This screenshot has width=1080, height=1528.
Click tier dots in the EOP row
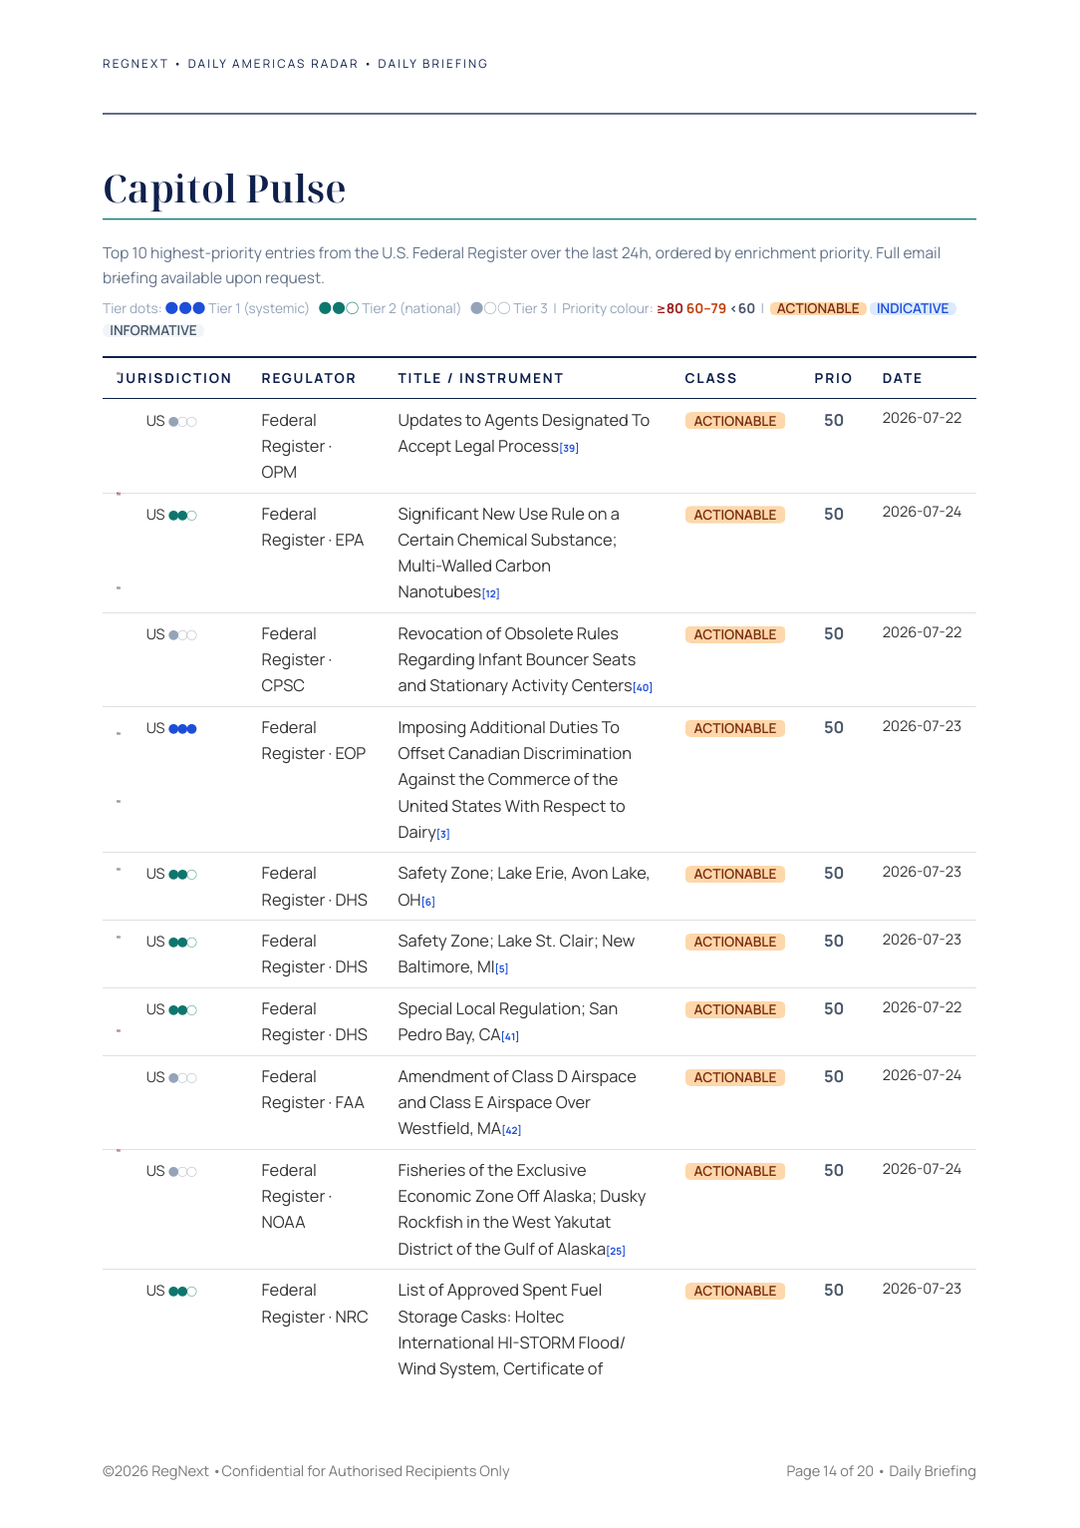click(x=183, y=729)
